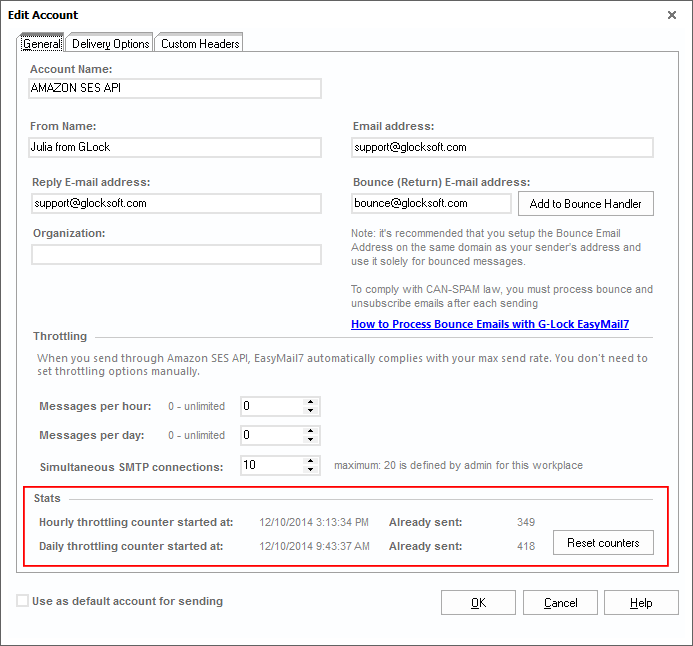
Task: Increase Simultaneous SMTP connections with up arrow
Action: tap(311, 460)
